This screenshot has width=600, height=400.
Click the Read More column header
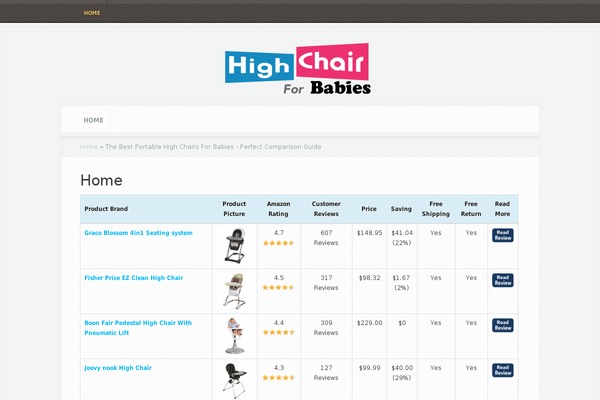point(502,209)
